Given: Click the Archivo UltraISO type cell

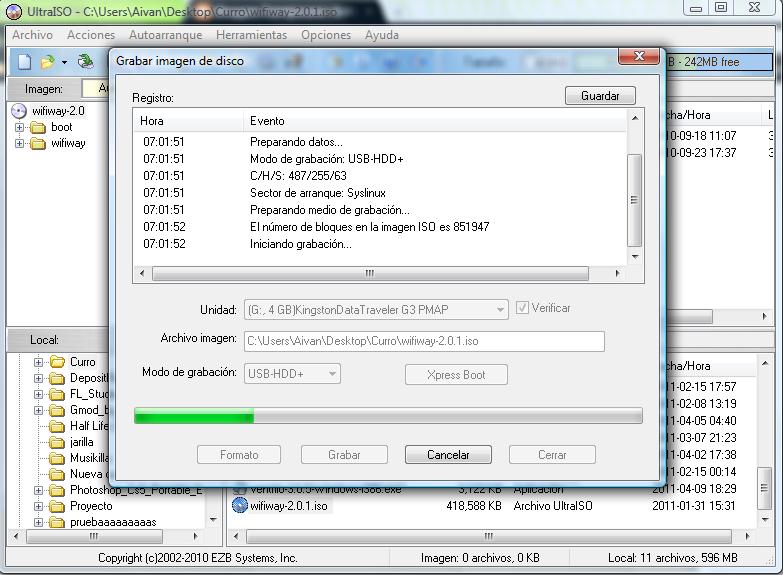Looking at the screenshot, I should [553, 506].
